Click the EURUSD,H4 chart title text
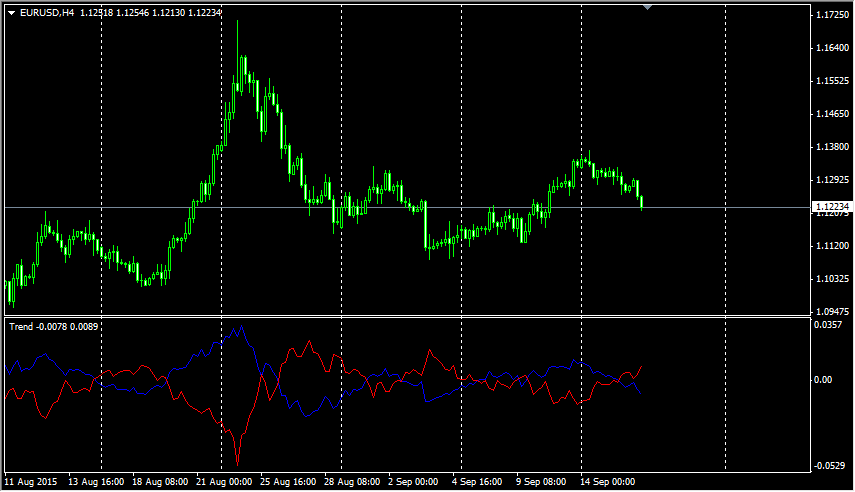855x492 pixels. coord(47,13)
